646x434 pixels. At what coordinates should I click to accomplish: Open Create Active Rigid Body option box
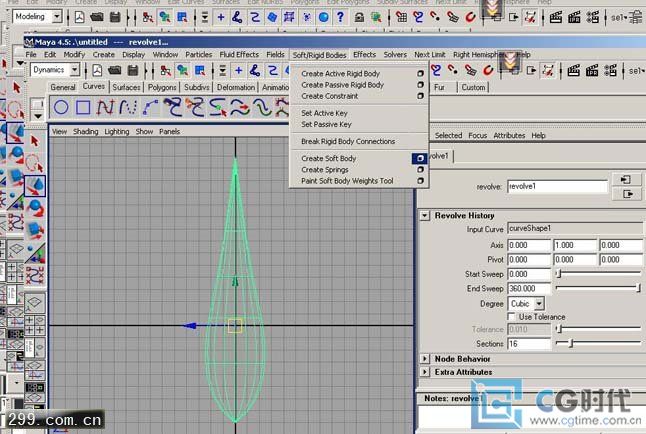pyautogui.click(x=420, y=73)
